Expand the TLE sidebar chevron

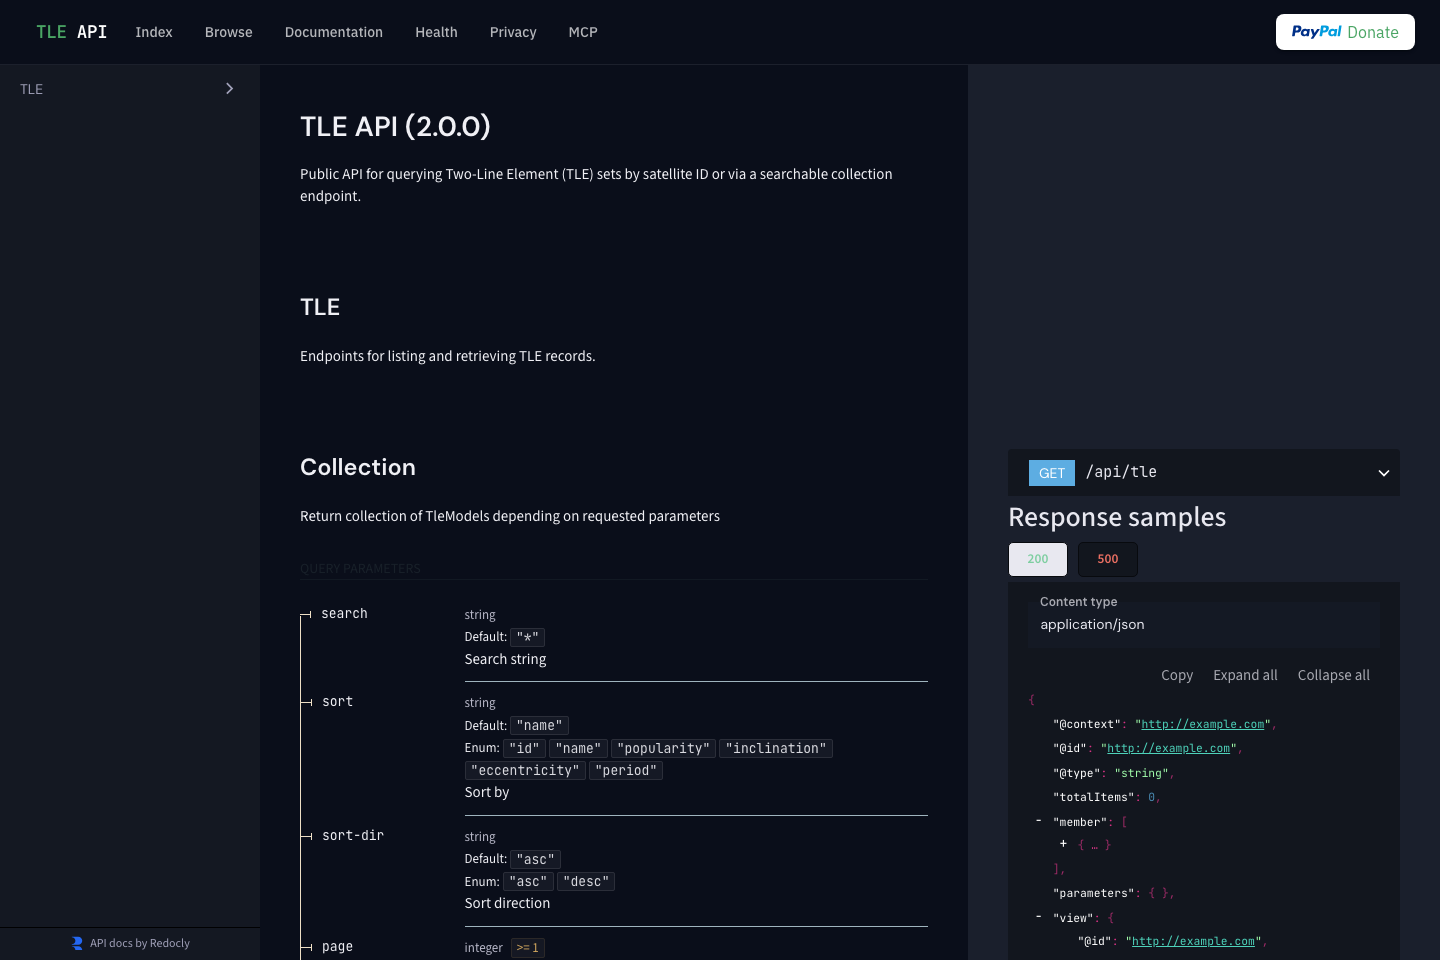229,89
